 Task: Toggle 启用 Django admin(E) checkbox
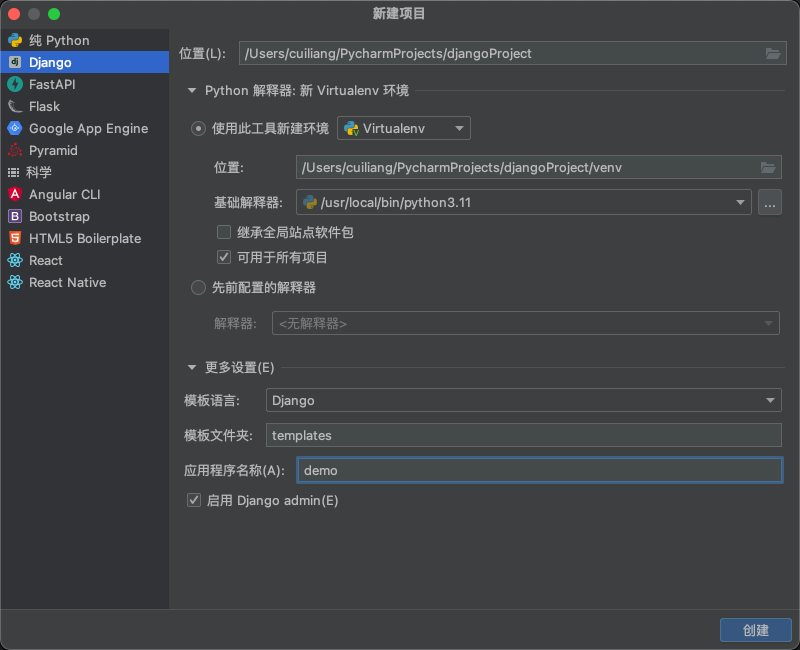point(194,500)
